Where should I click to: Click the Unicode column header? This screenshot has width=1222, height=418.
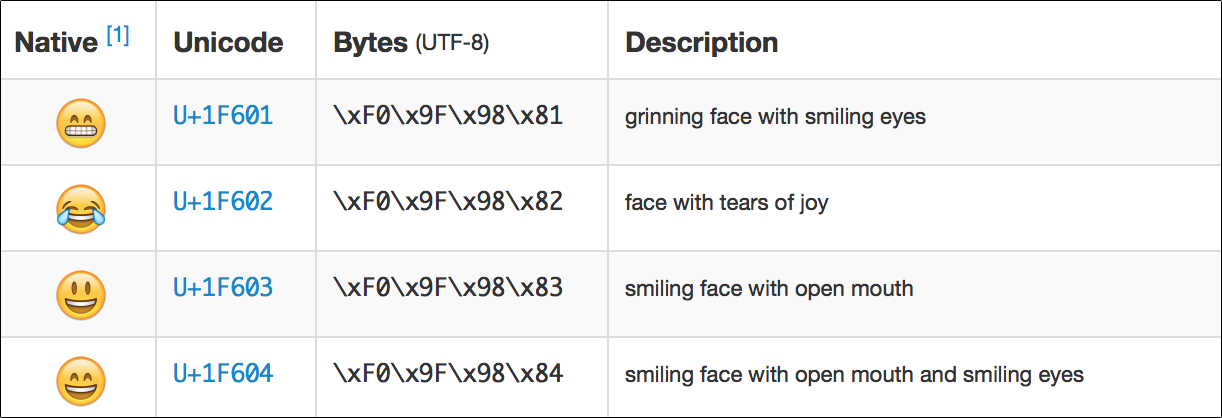point(228,43)
